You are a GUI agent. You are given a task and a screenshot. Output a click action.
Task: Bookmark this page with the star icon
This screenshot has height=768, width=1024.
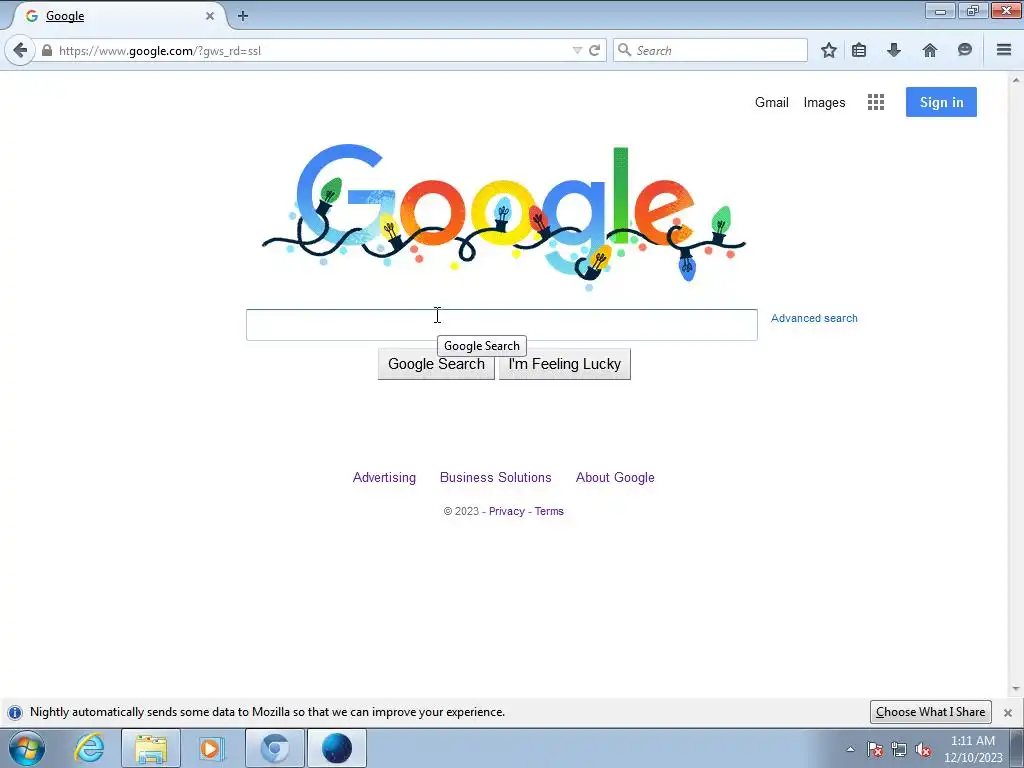pos(829,50)
